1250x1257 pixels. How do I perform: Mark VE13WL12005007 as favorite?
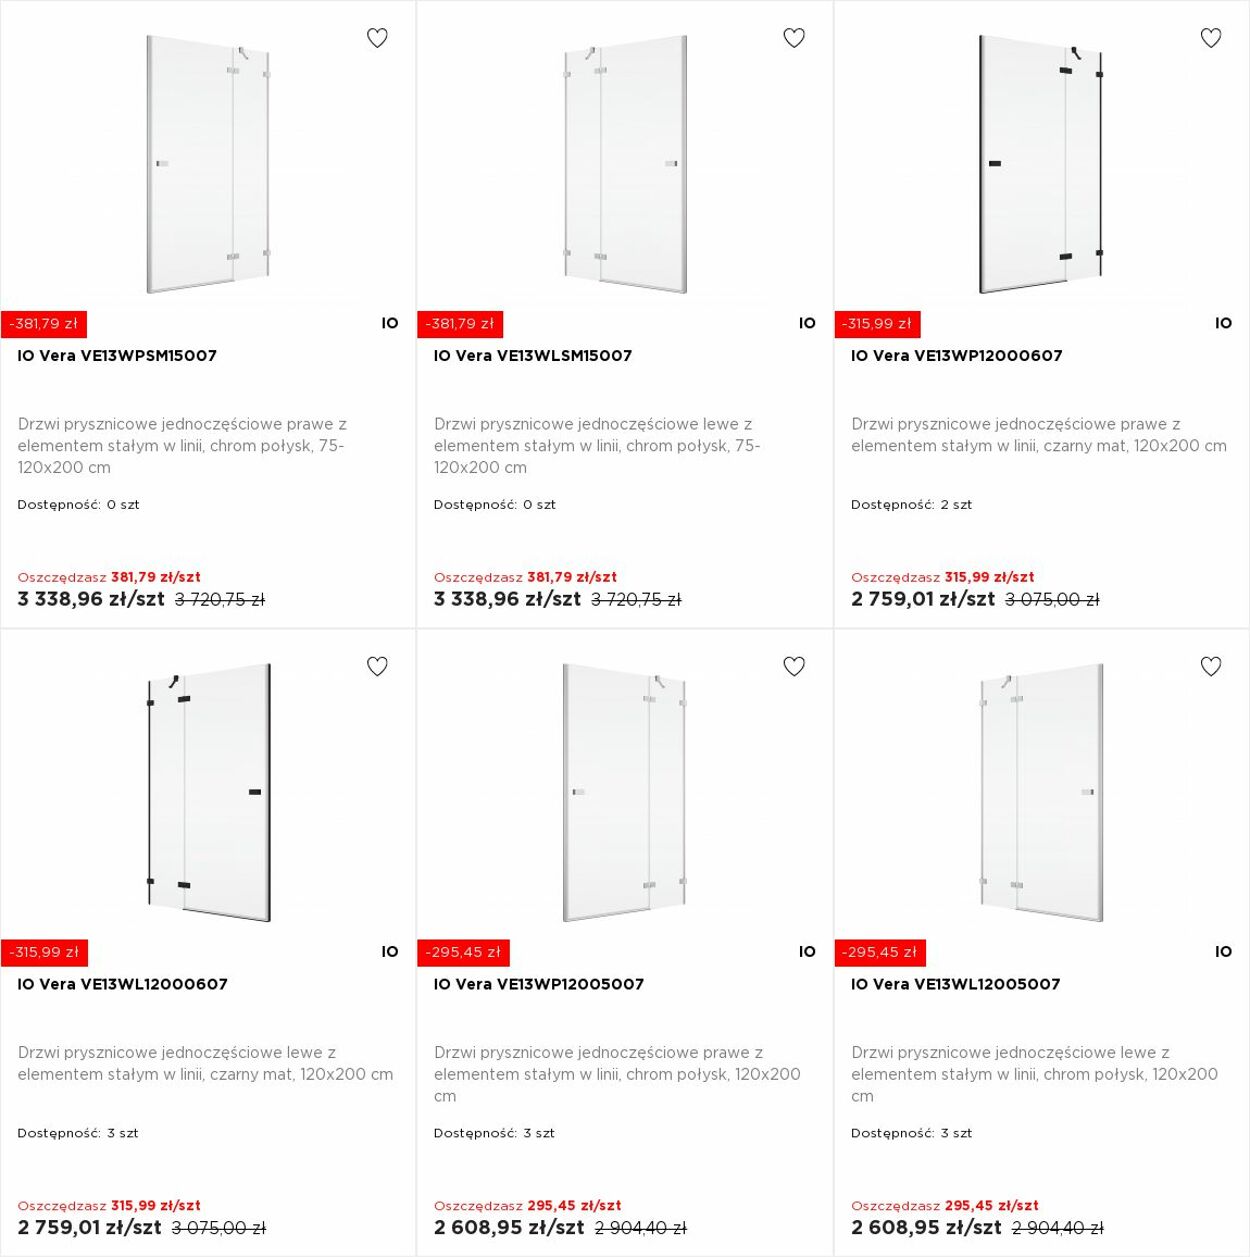click(1211, 666)
